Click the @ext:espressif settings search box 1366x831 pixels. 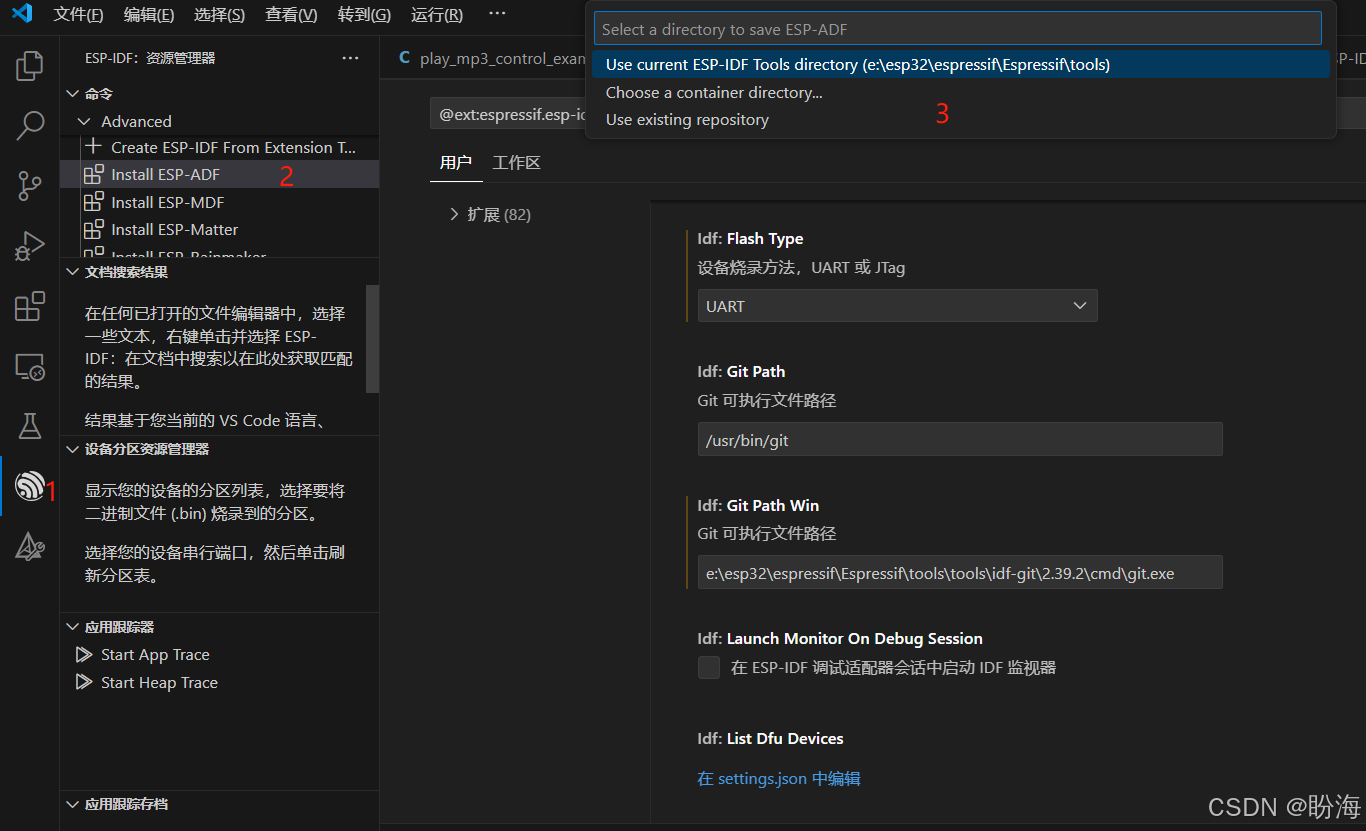(508, 114)
